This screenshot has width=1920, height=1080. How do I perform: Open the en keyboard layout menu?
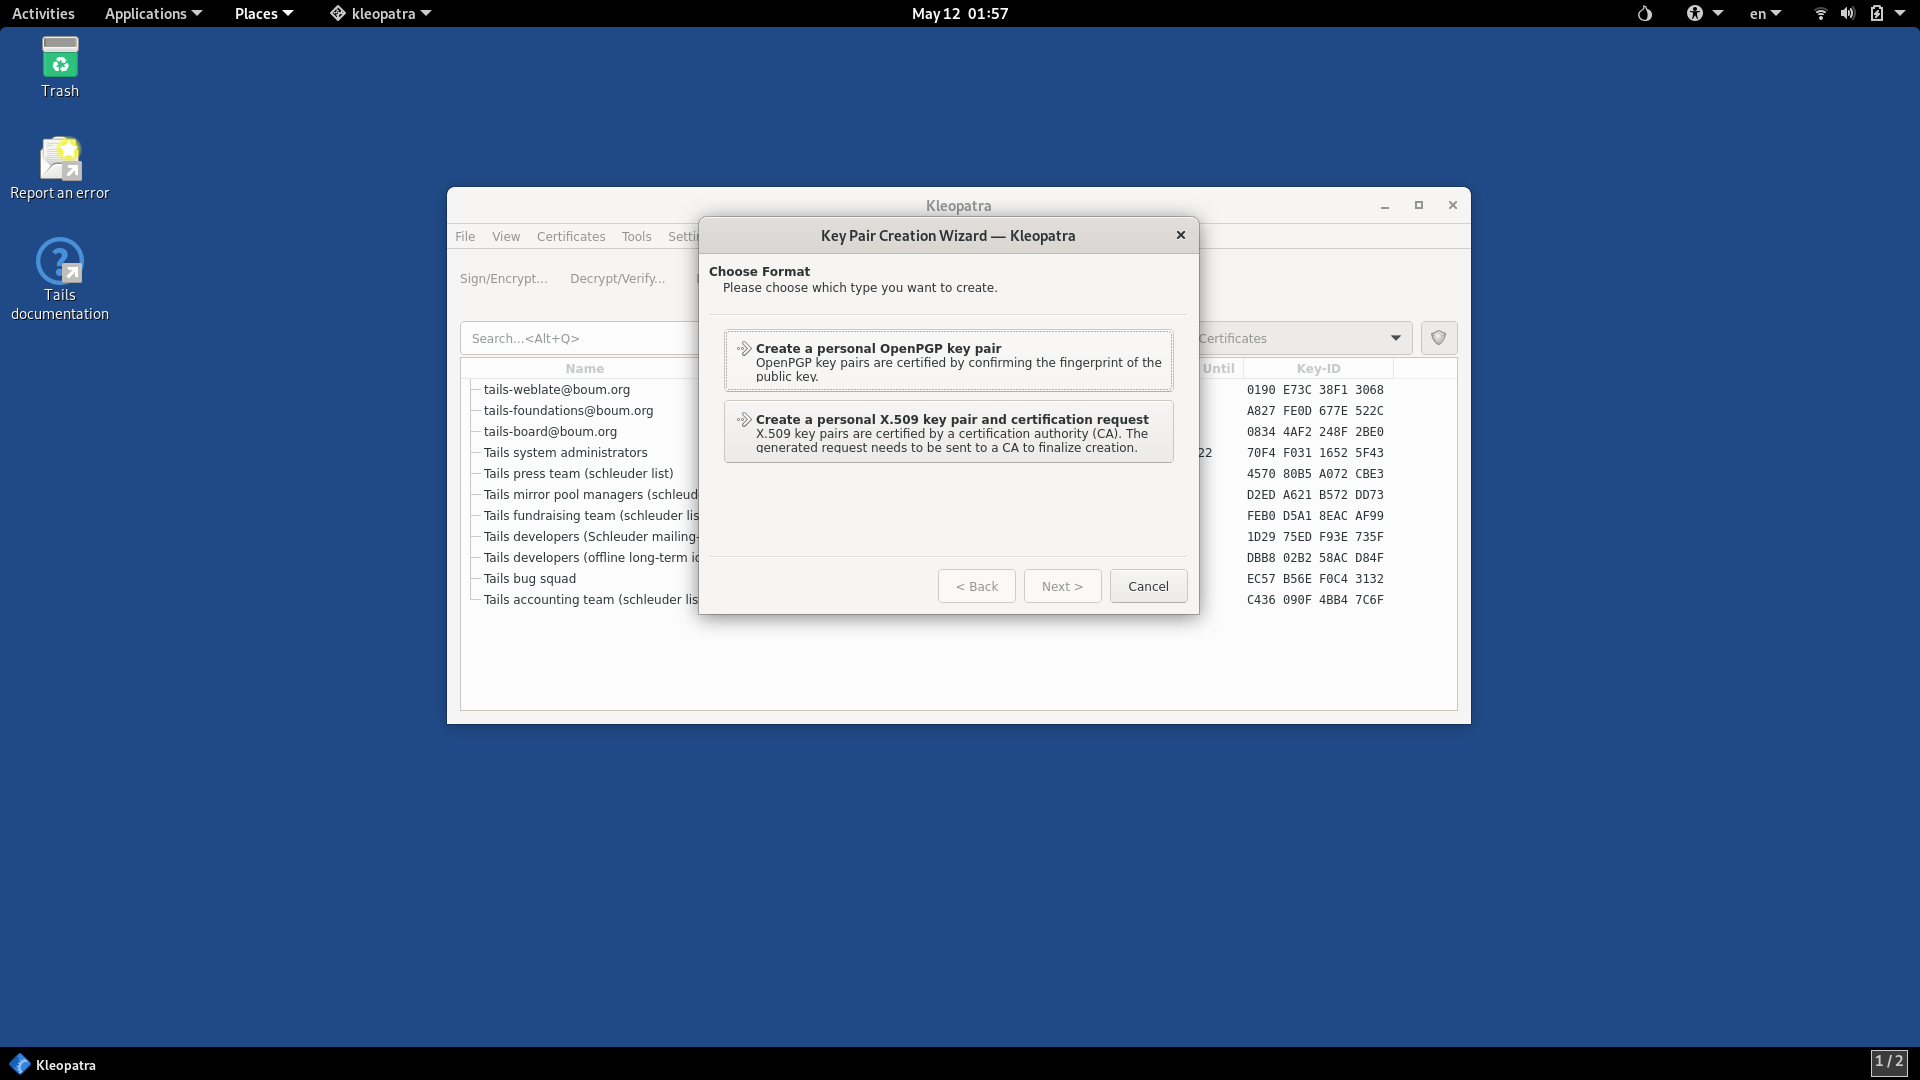(1765, 14)
